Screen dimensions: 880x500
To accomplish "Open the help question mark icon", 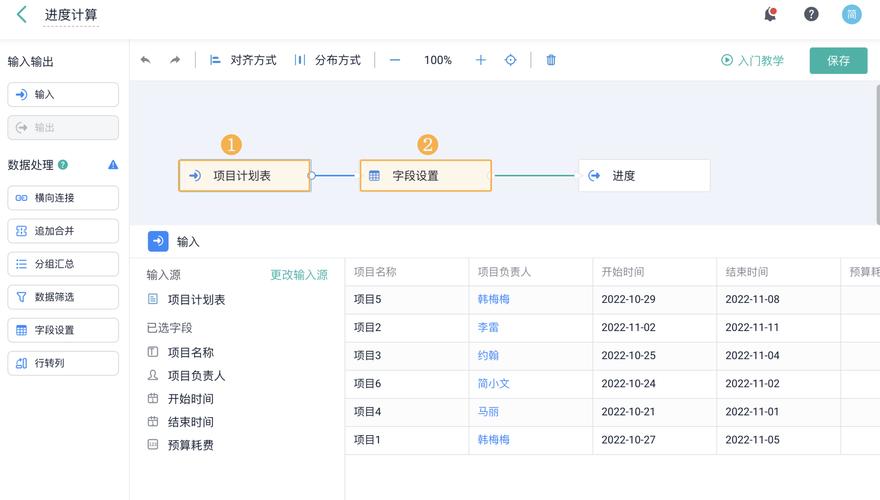I will [x=811, y=14].
